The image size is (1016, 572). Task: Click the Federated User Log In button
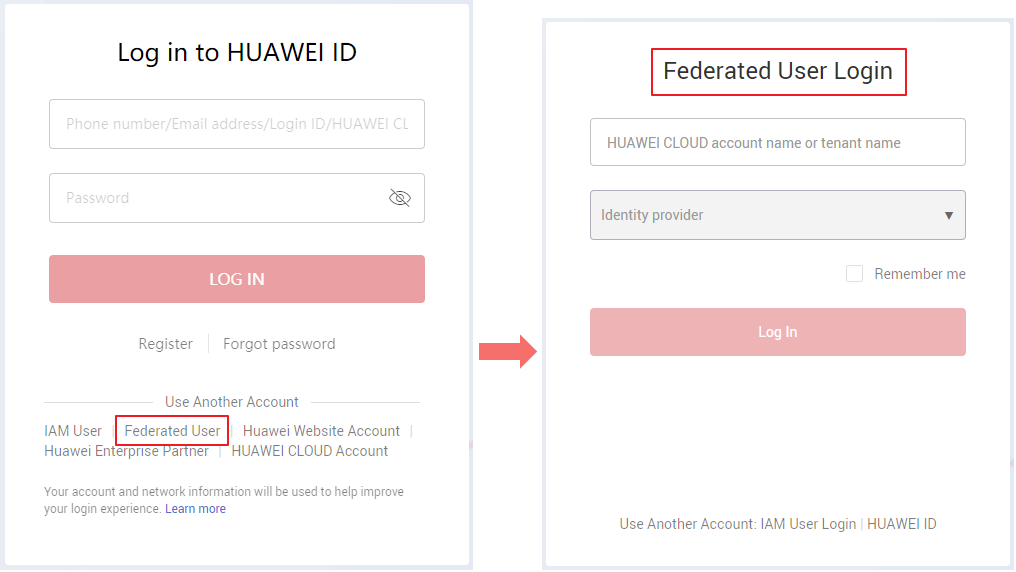tap(778, 332)
